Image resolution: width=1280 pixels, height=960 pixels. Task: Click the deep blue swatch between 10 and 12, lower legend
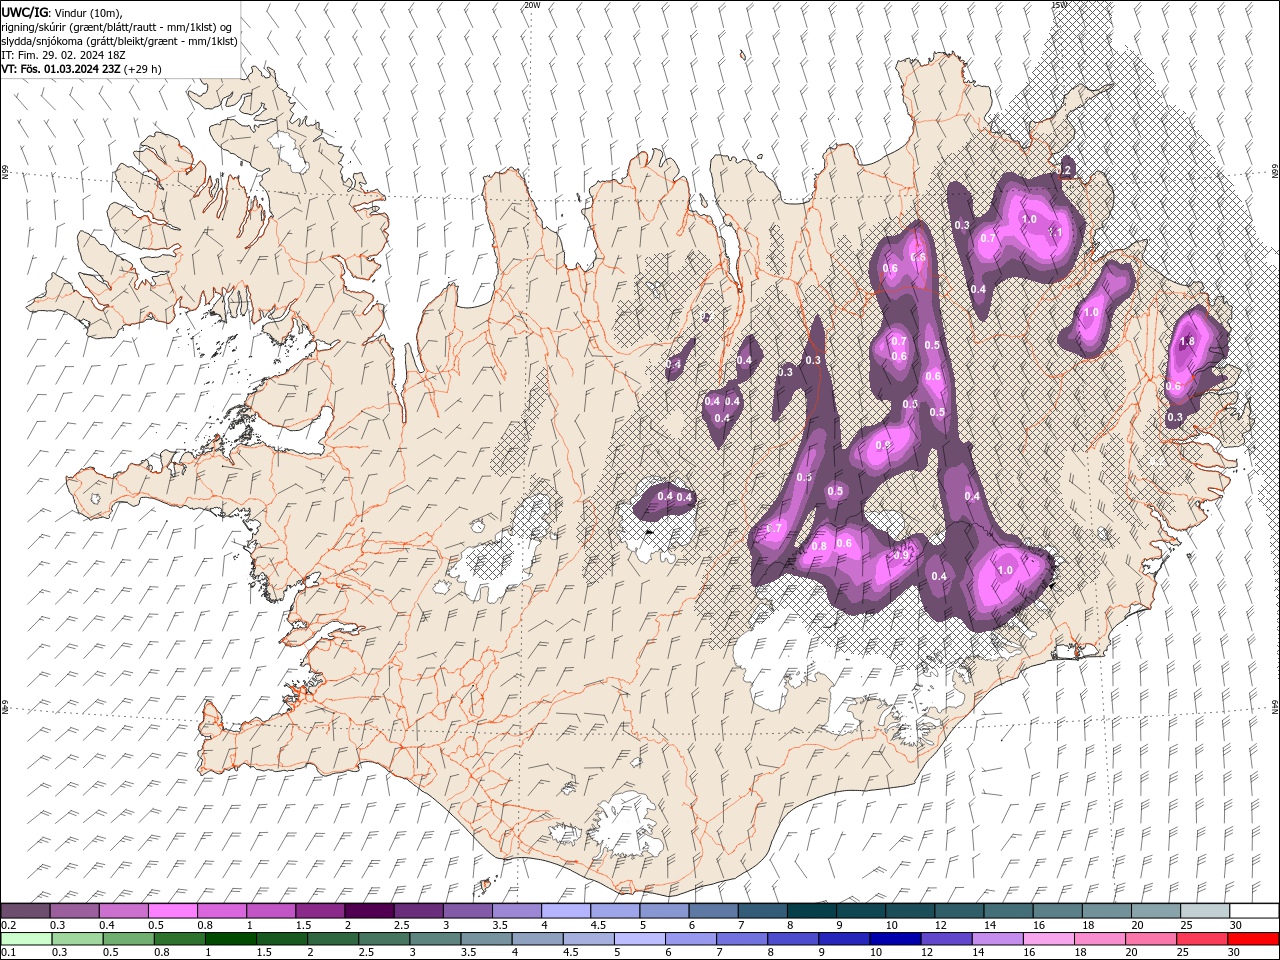pyautogui.click(x=895, y=939)
